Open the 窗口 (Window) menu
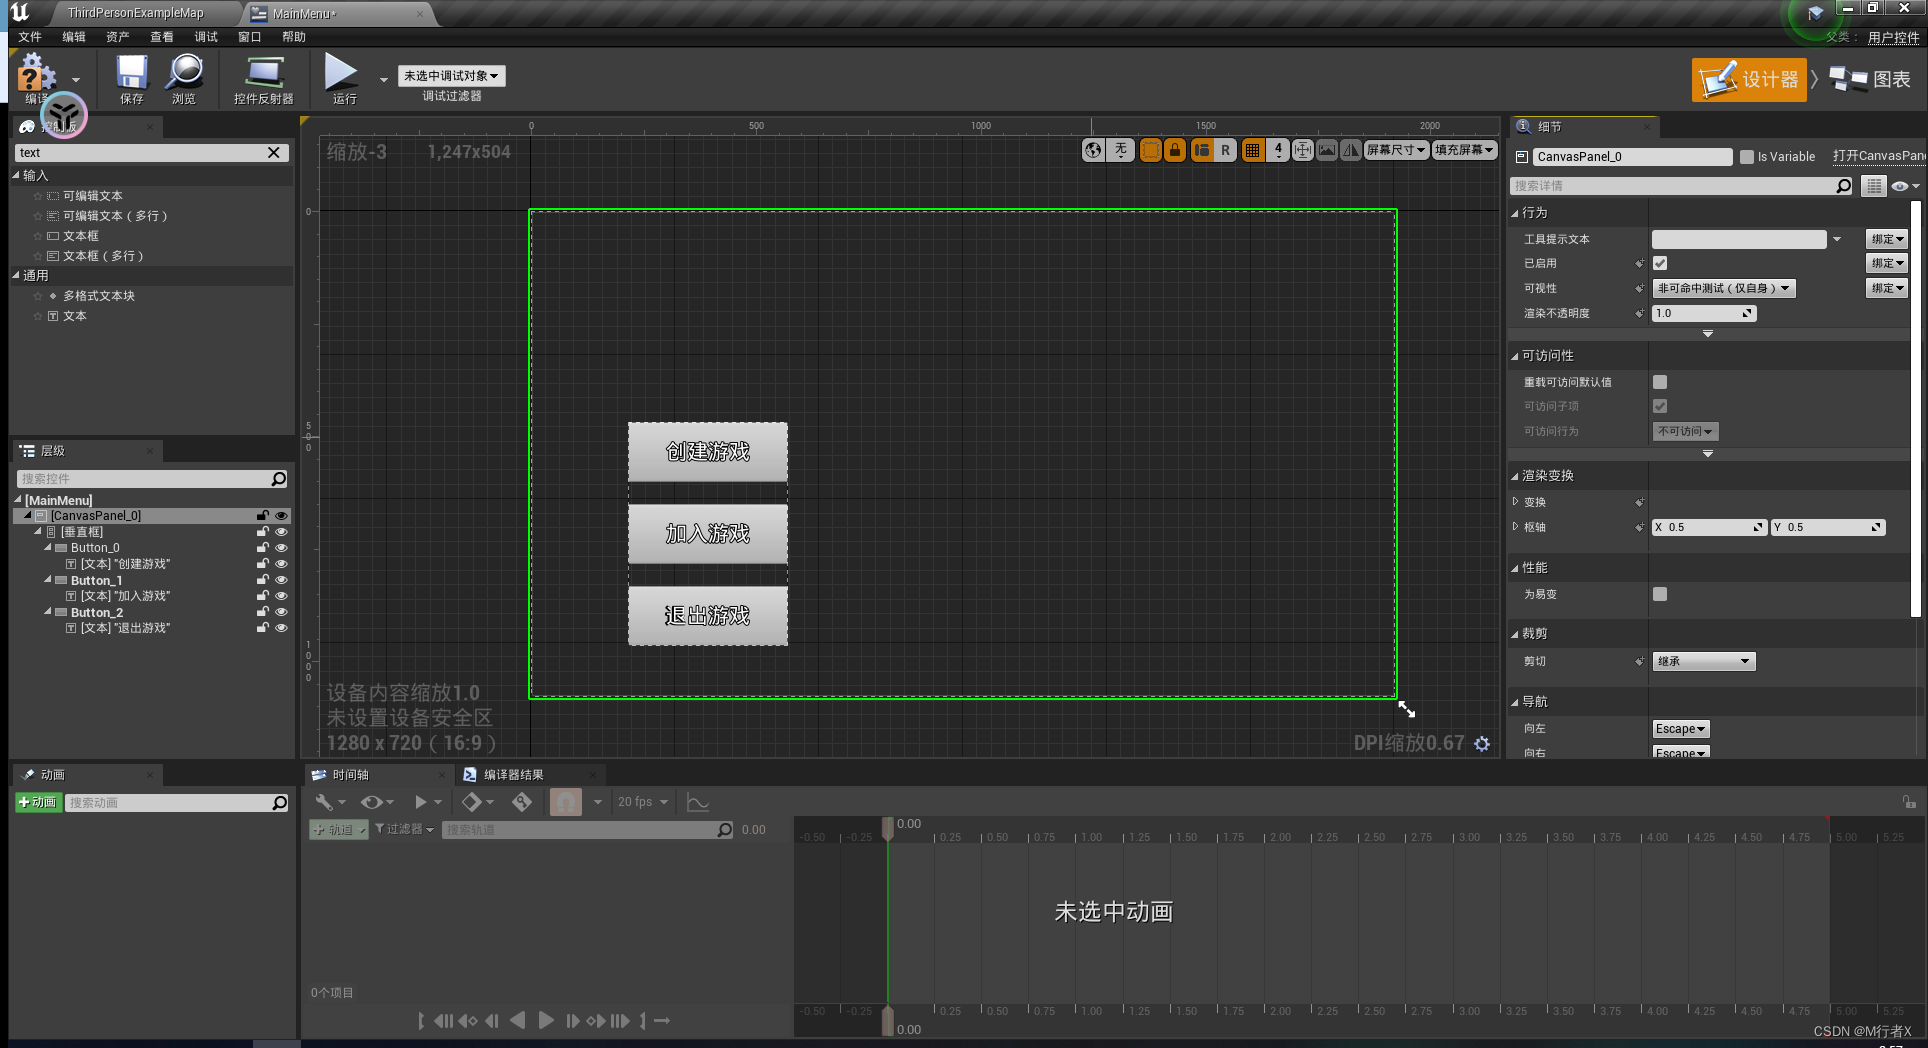Screen dimensions: 1928x1048 pyautogui.click(x=250, y=37)
